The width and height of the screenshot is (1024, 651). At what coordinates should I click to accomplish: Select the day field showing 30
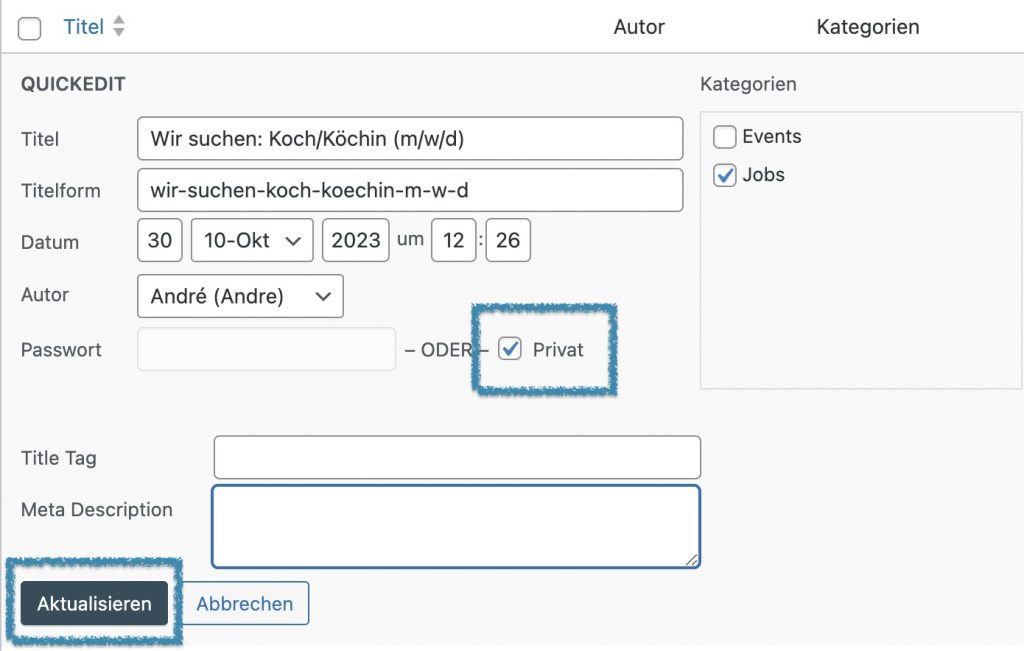(160, 241)
